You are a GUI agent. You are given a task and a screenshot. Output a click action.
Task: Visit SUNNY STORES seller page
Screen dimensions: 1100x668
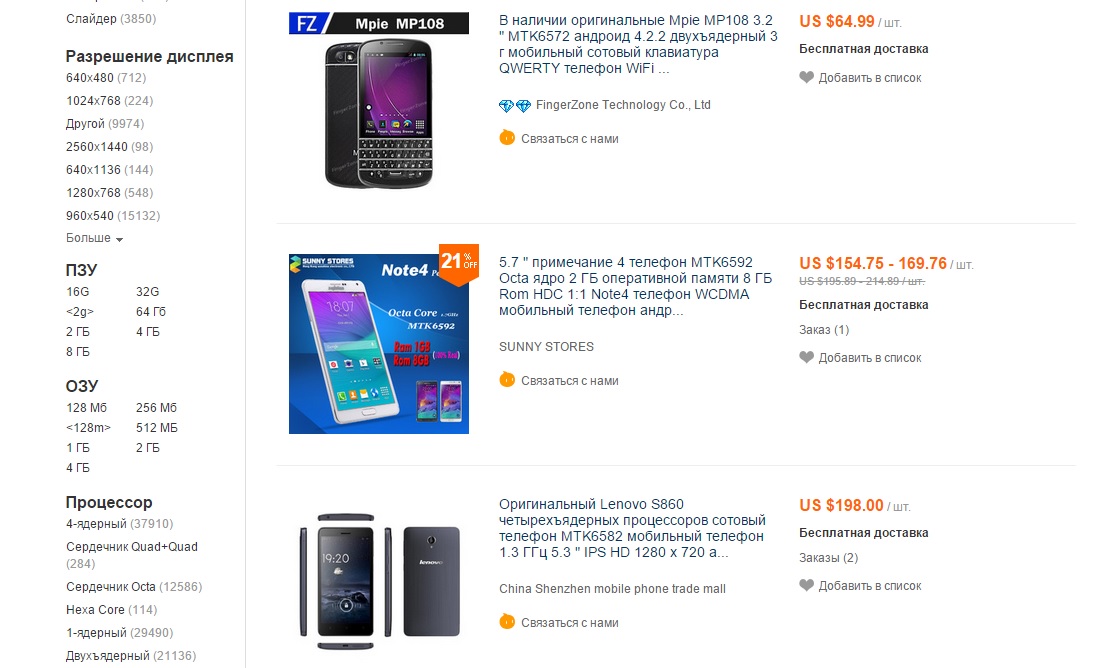point(546,347)
